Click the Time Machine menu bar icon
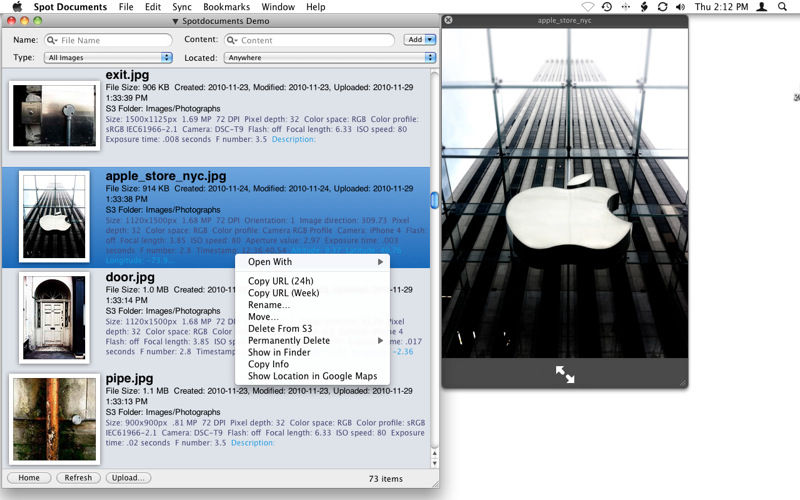 click(607, 7)
